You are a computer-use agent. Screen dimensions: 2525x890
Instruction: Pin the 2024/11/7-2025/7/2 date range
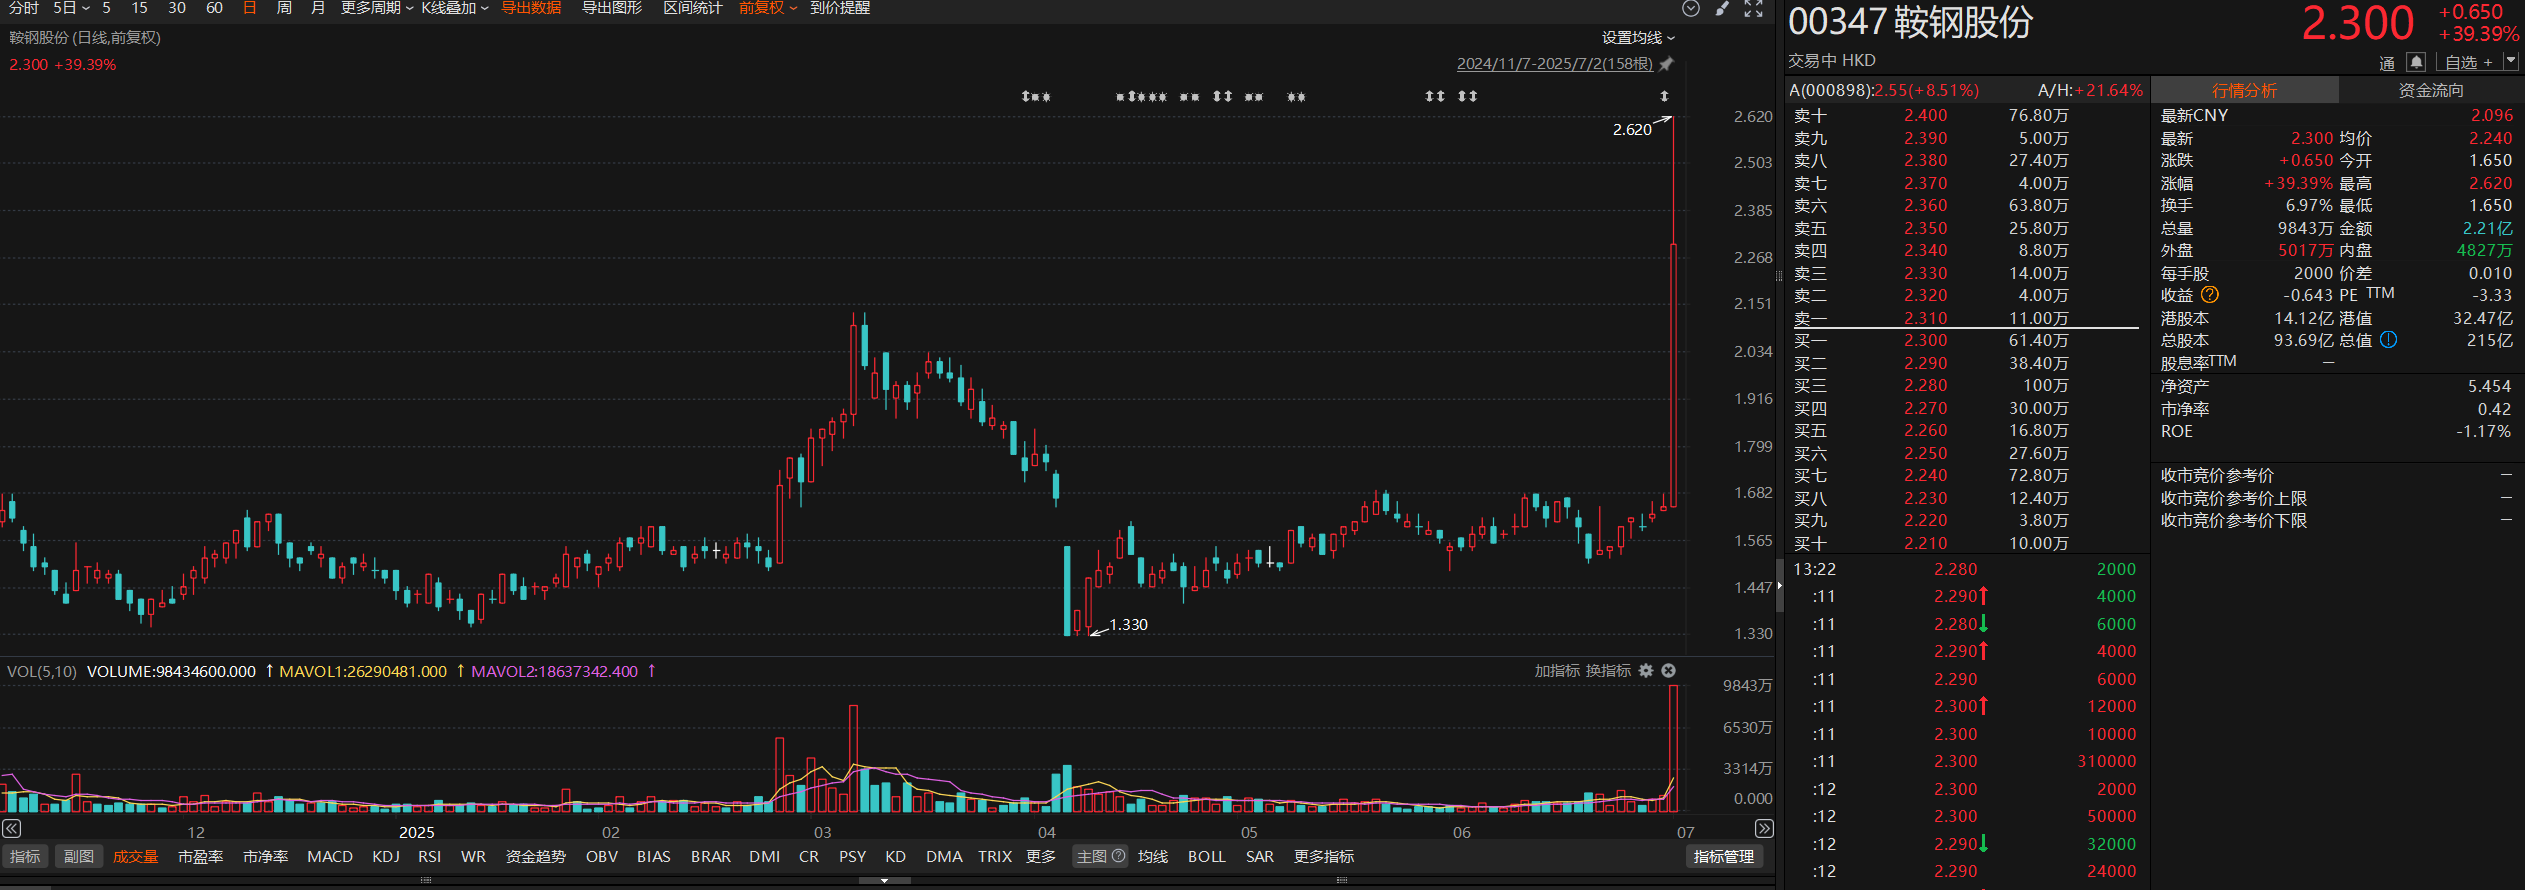point(1666,64)
